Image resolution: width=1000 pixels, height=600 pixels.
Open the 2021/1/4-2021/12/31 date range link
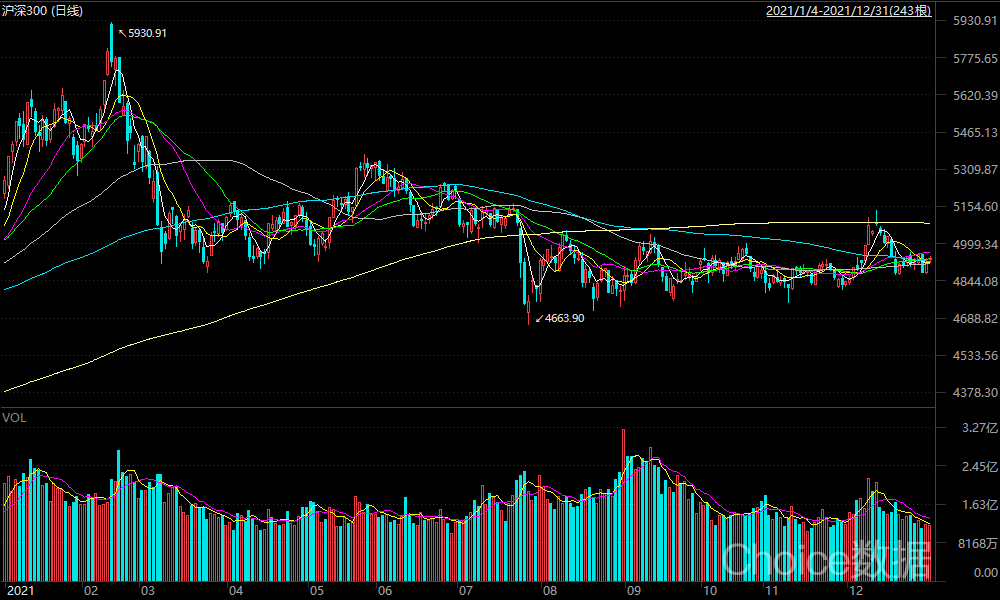tap(848, 11)
